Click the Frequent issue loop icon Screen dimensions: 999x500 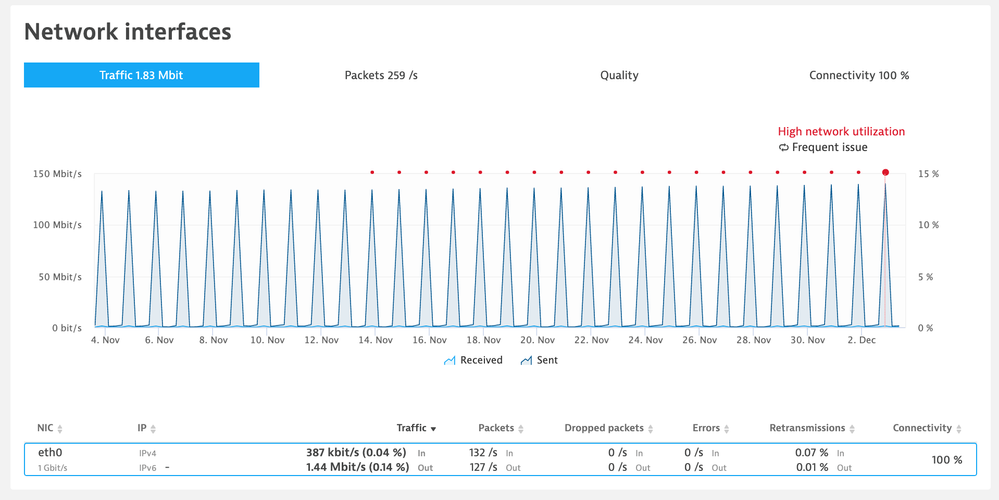(x=784, y=147)
